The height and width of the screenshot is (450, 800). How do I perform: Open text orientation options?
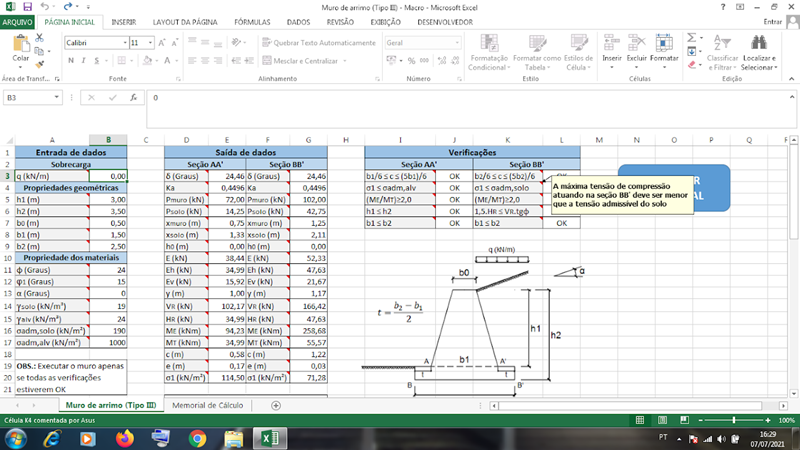tap(238, 43)
